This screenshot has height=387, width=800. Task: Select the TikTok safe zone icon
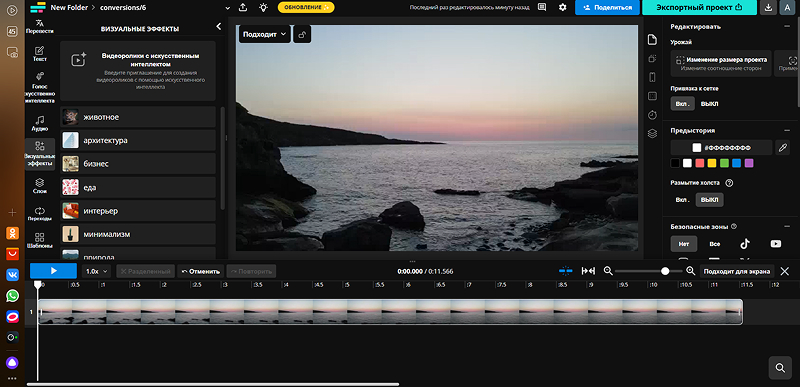[x=745, y=244]
